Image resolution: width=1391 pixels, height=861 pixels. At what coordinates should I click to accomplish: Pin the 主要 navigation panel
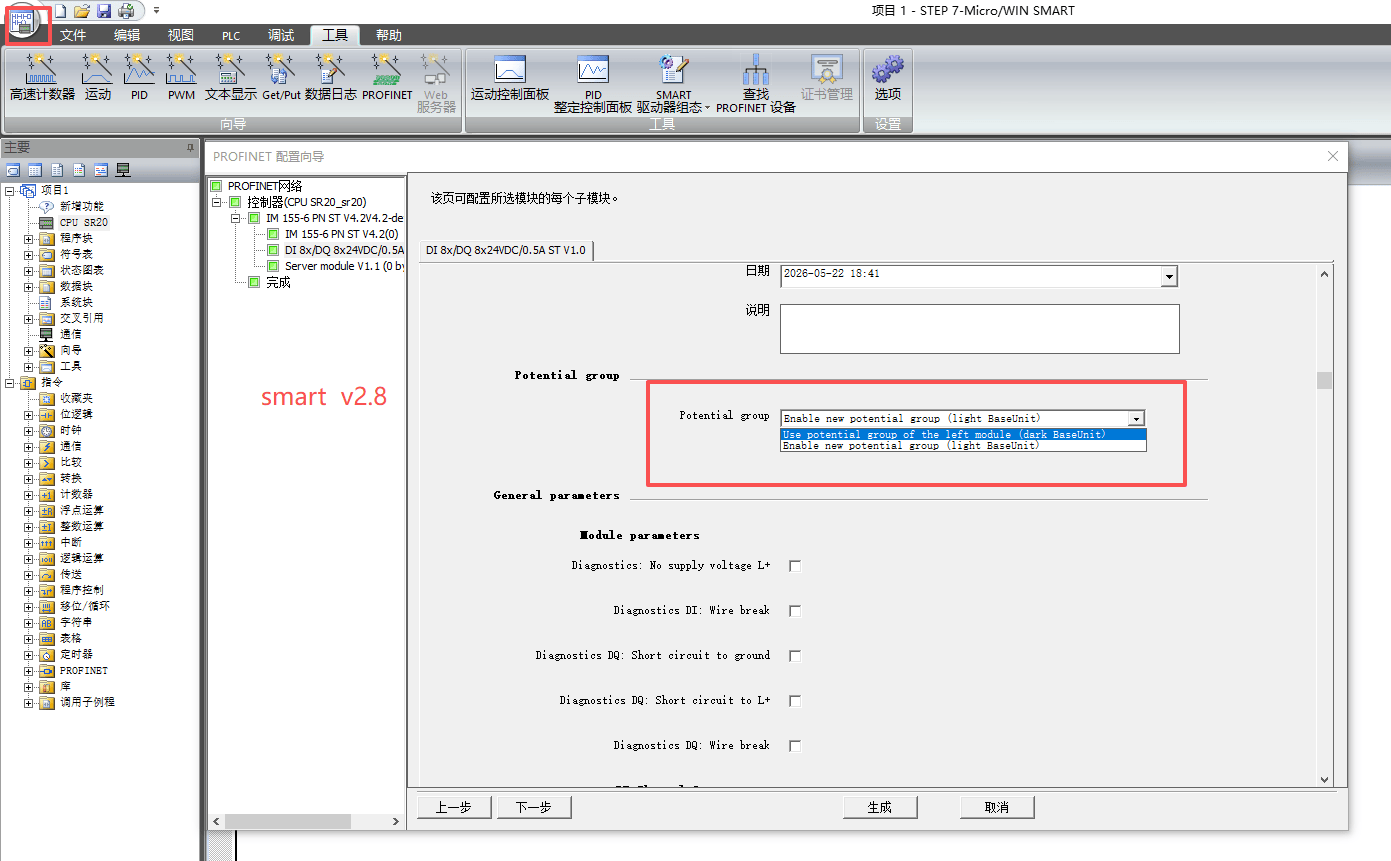(191, 147)
